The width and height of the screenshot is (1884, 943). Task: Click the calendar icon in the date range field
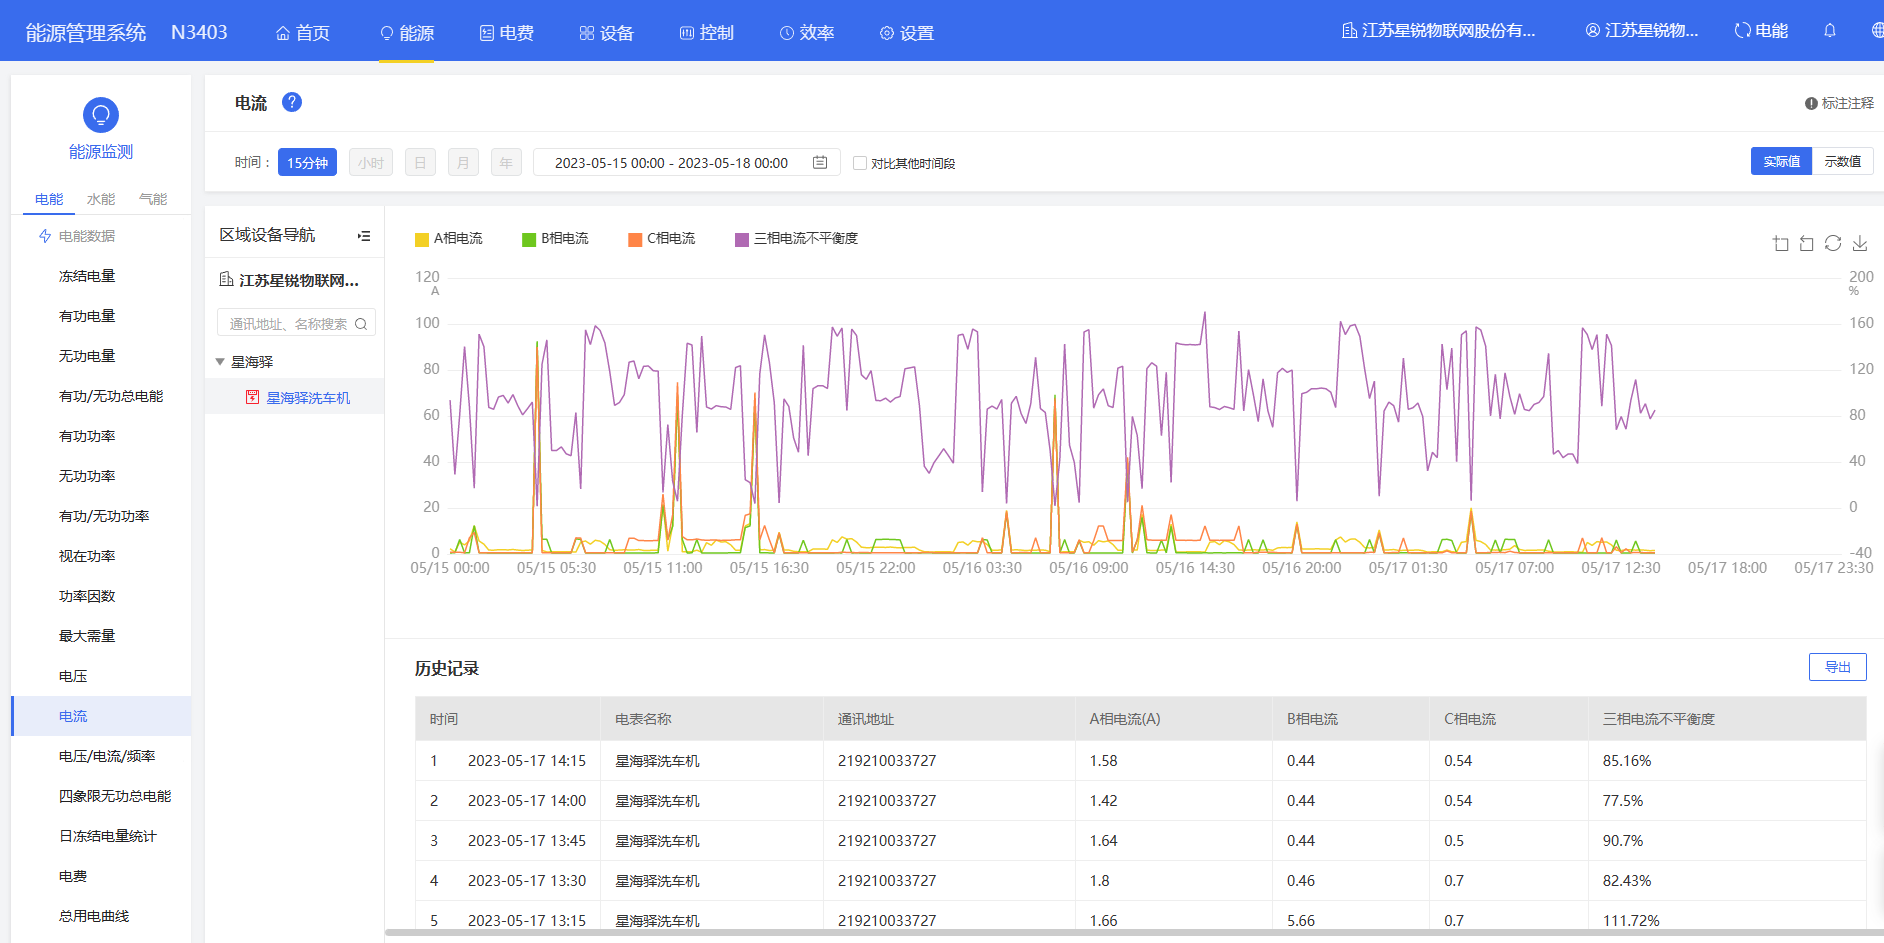[x=820, y=162]
